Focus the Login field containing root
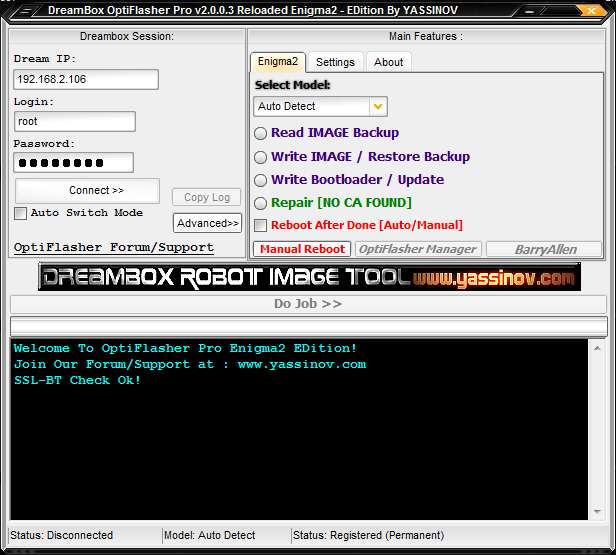 pyautogui.click(x=75, y=121)
